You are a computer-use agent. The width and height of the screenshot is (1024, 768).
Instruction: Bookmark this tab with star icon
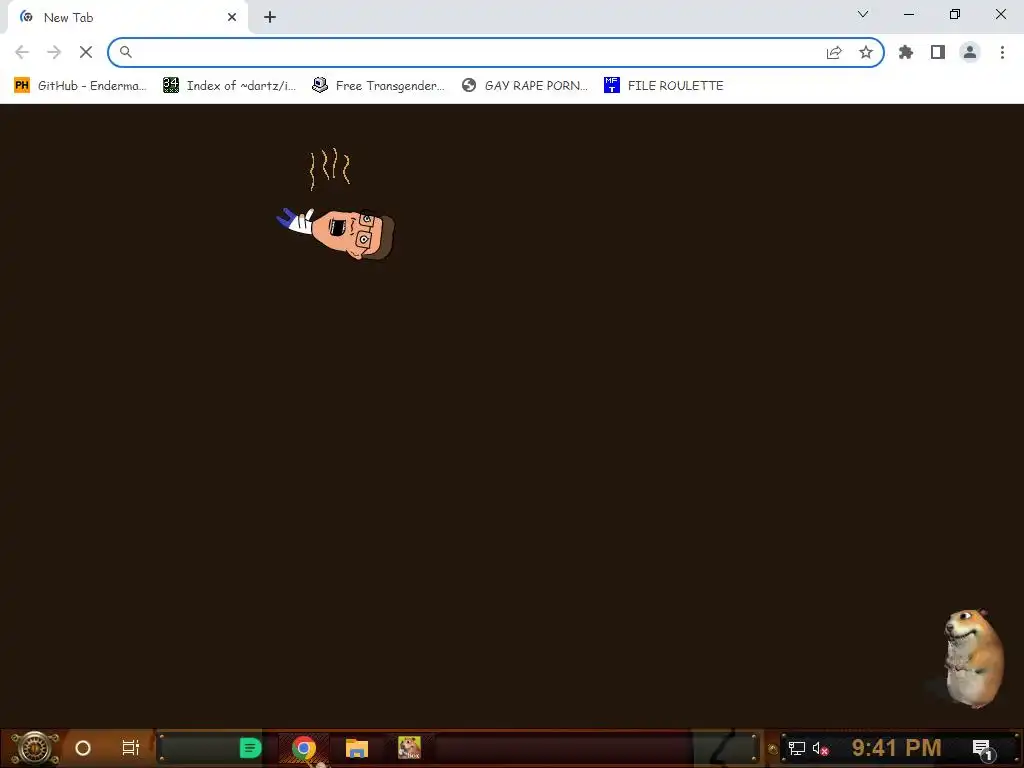coord(866,52)
